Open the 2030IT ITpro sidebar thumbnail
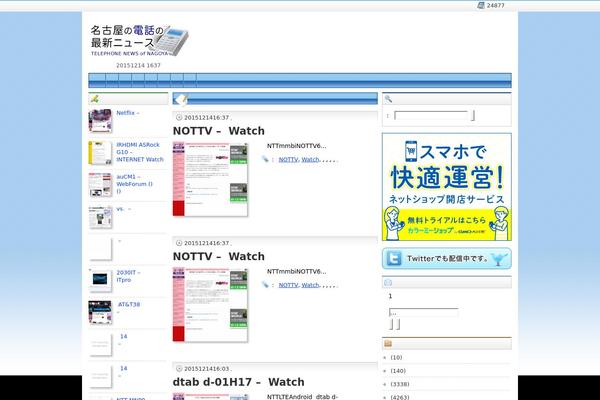This screenshot has width=600, height=400. [x=100, y=281]
